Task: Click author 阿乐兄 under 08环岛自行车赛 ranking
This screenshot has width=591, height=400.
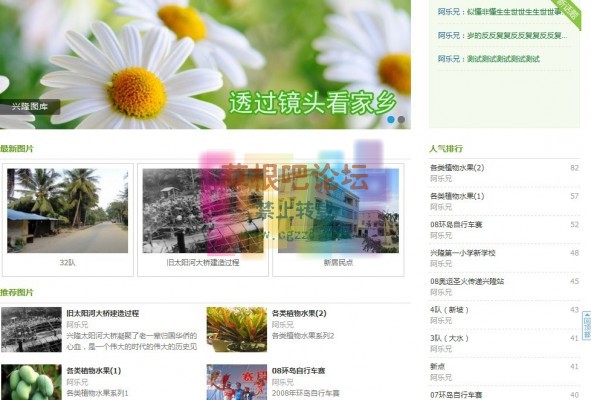Action: pyautogui.click(x=441, y=236)
